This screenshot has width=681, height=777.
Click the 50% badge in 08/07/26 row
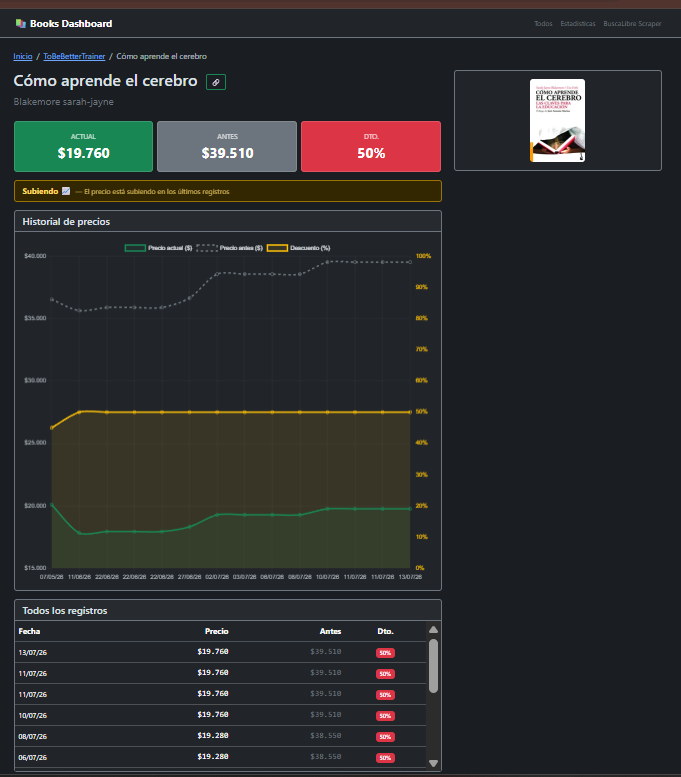tap(385, 737)
